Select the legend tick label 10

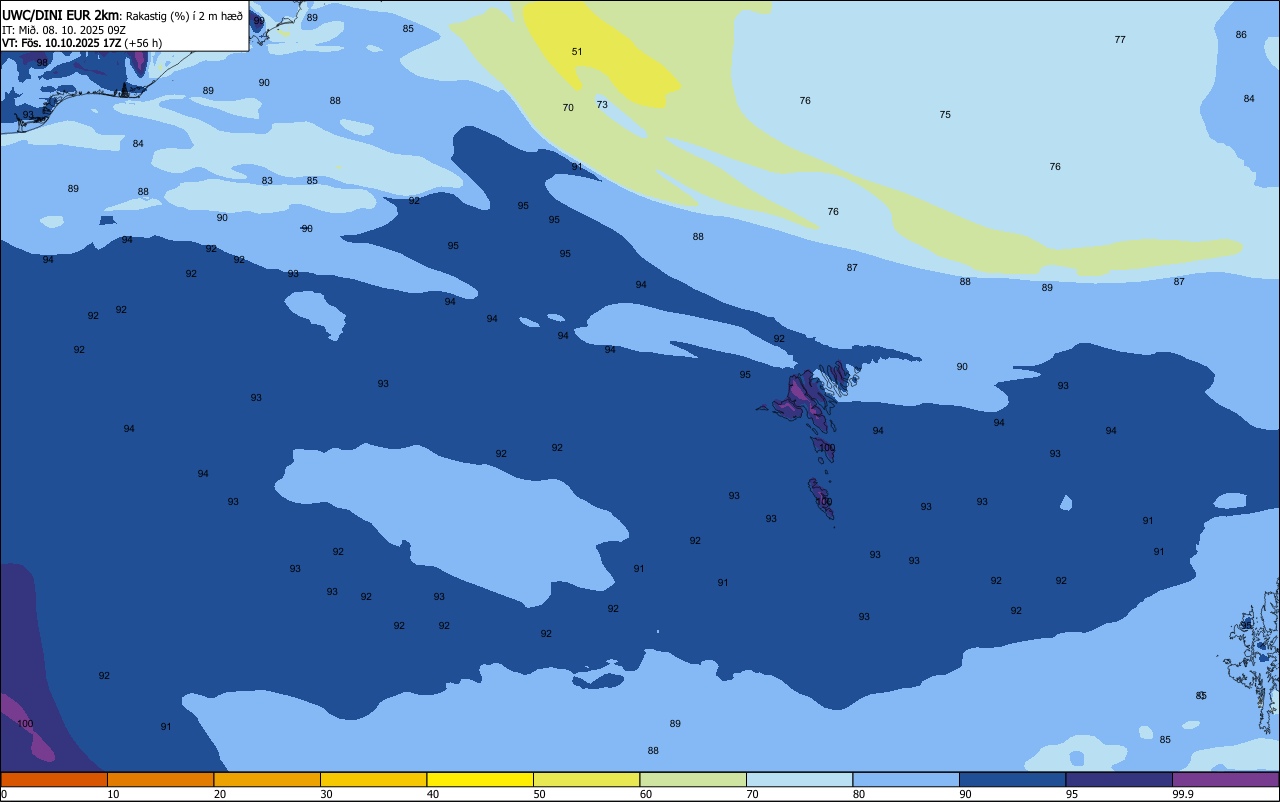113,794
